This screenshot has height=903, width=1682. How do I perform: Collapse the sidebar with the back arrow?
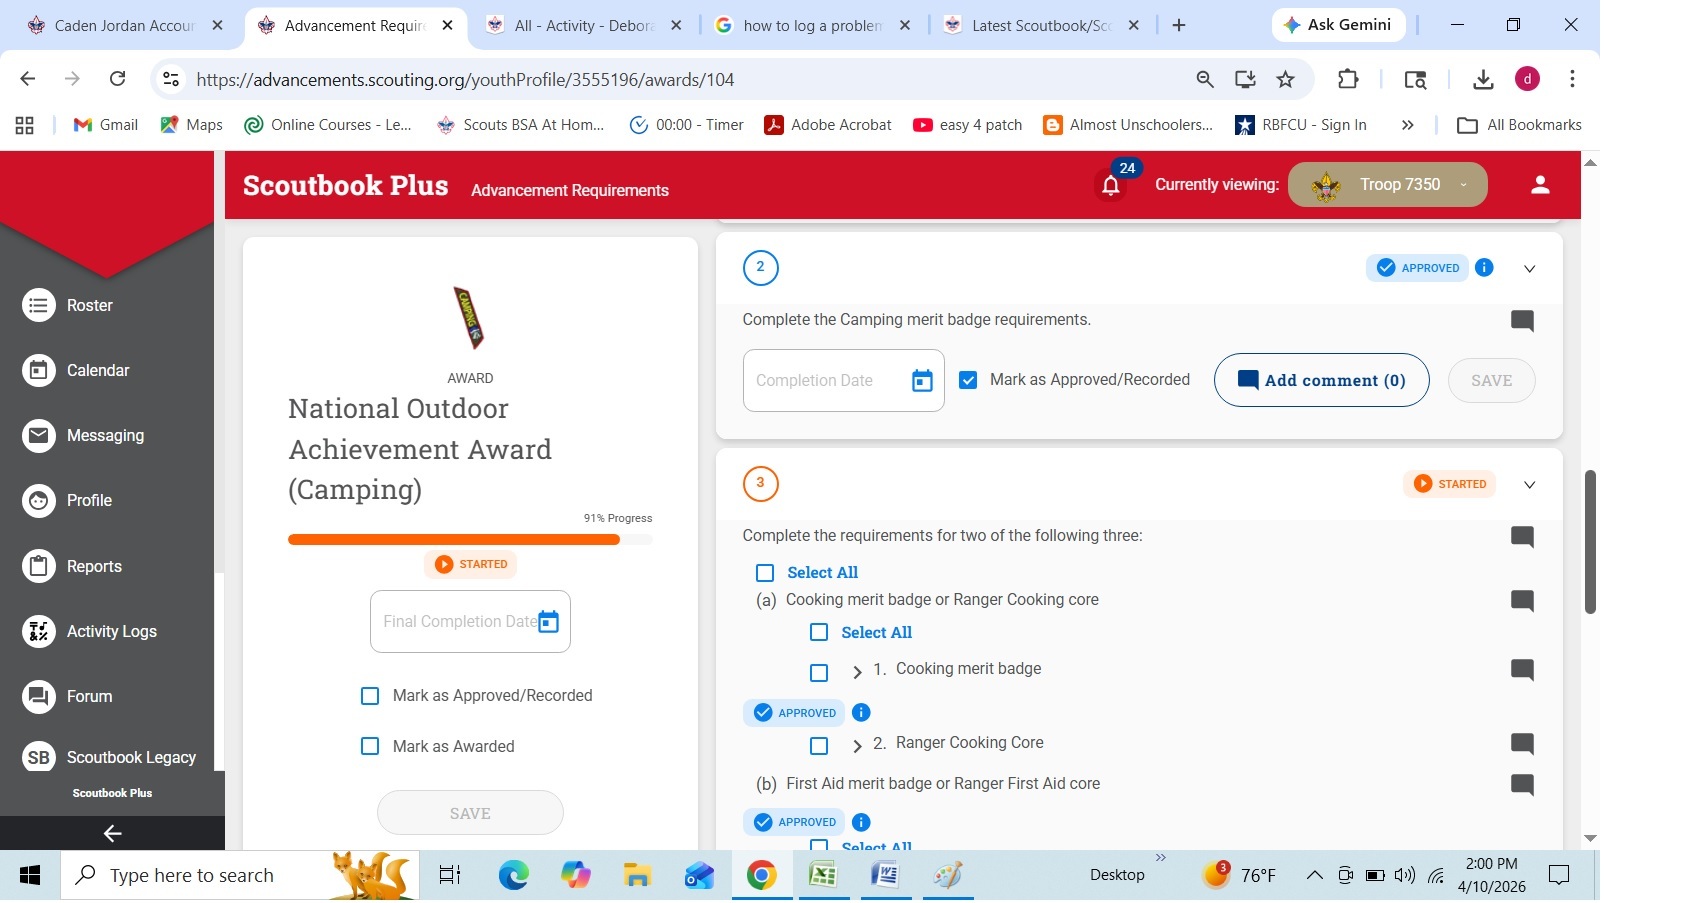pos(112,833)
